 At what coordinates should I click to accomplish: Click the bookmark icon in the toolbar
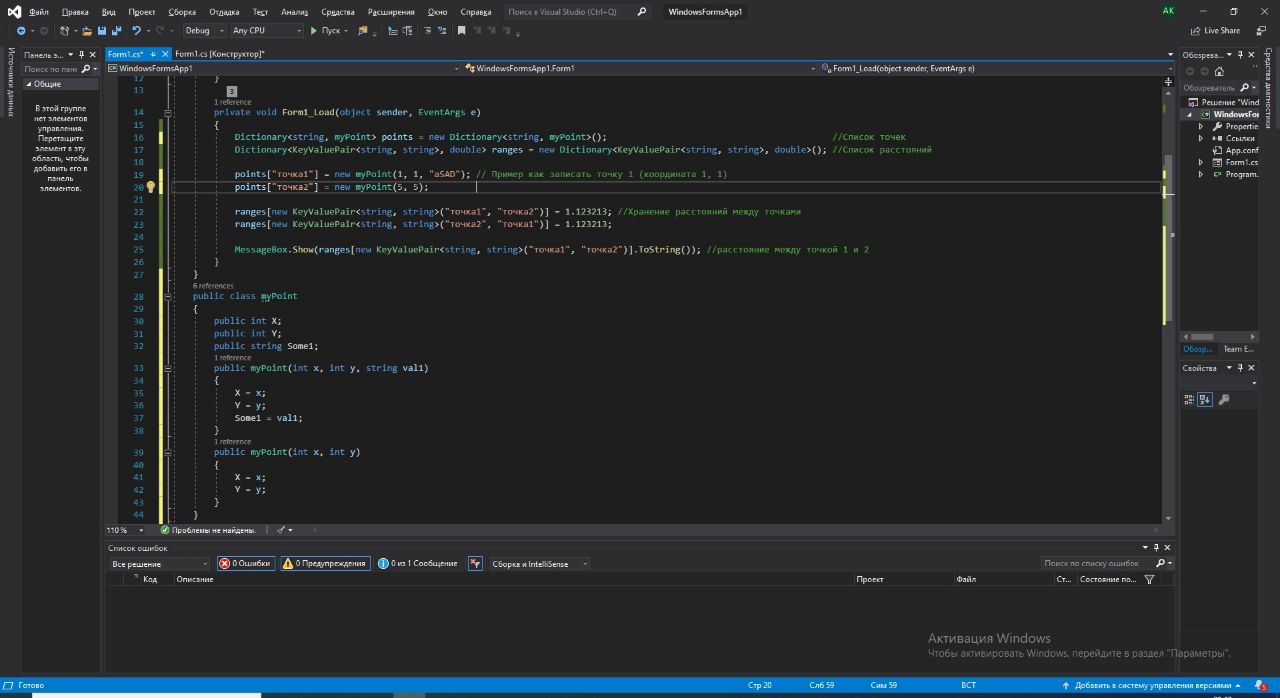[x=461, y=31]
